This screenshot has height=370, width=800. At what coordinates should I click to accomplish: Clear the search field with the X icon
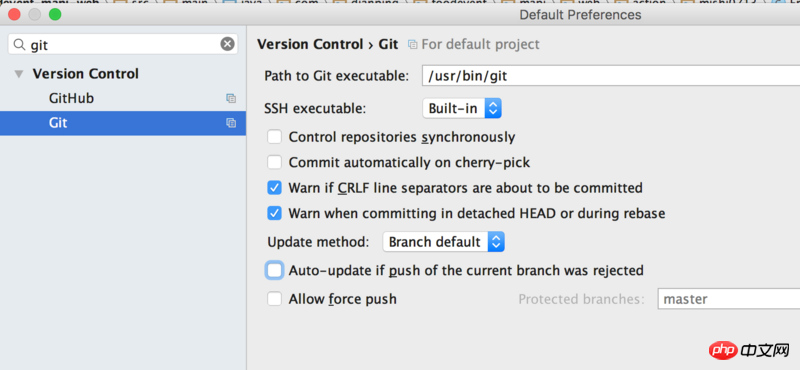228,44
